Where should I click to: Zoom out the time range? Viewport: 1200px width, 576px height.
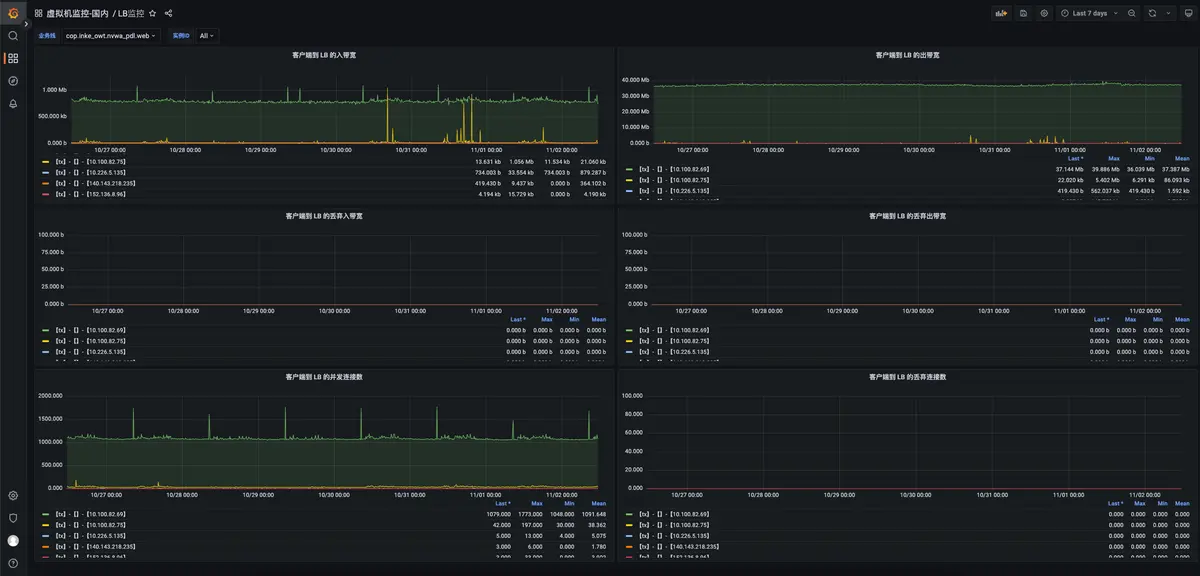[1131, 13]
